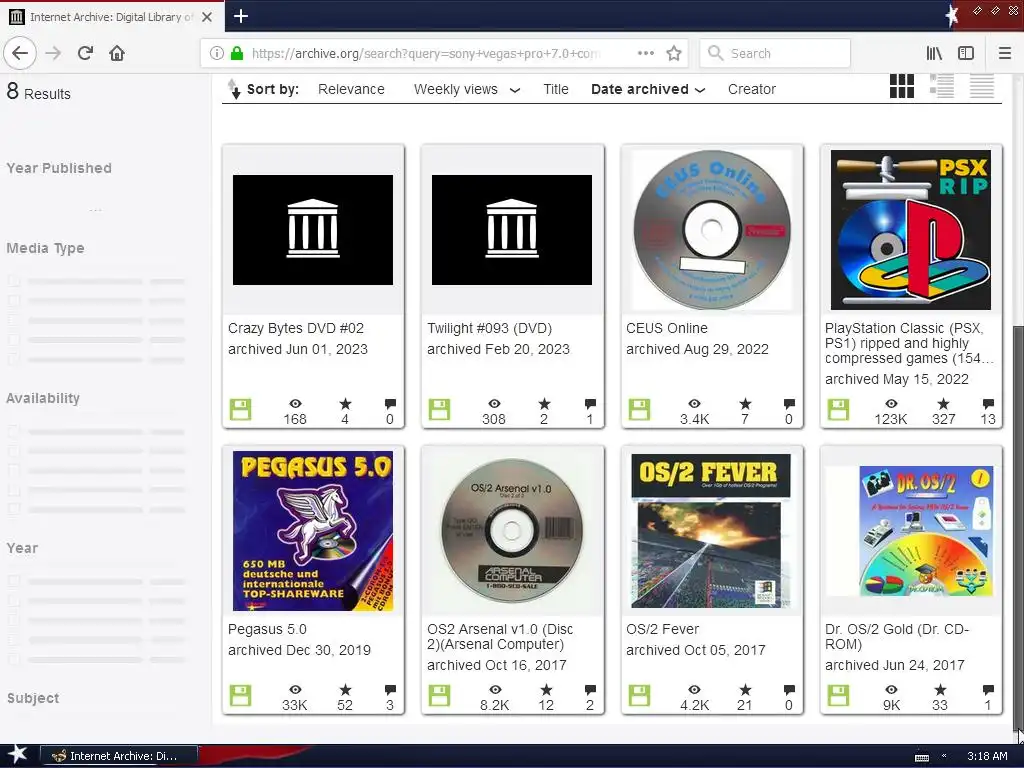Click the keyboard tray icon

(x=921, y=757)
